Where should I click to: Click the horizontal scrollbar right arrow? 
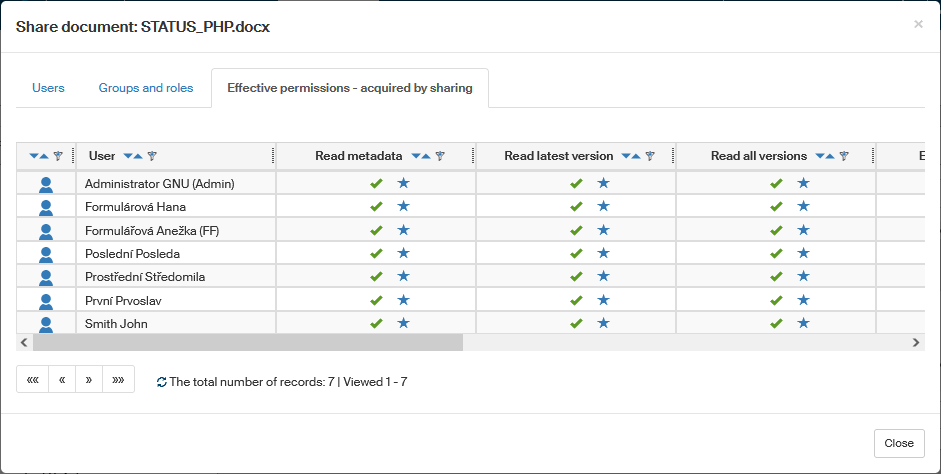point(915,342)
